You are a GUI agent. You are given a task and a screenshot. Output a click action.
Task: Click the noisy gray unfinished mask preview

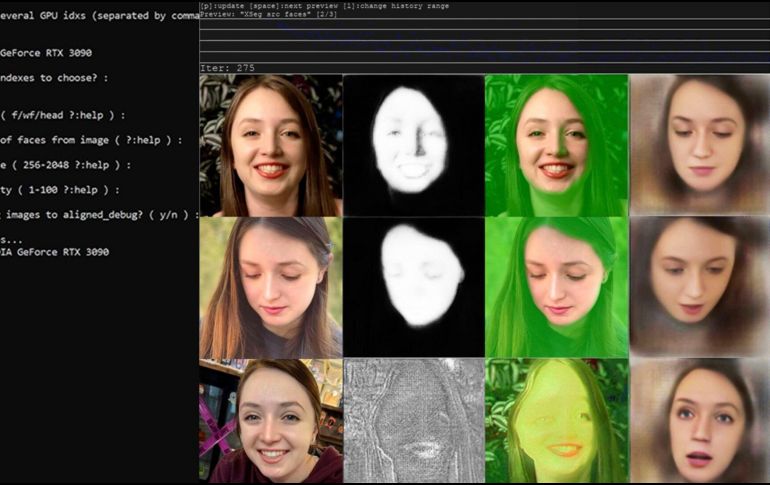pyautogui.click(x=413, y=420)
